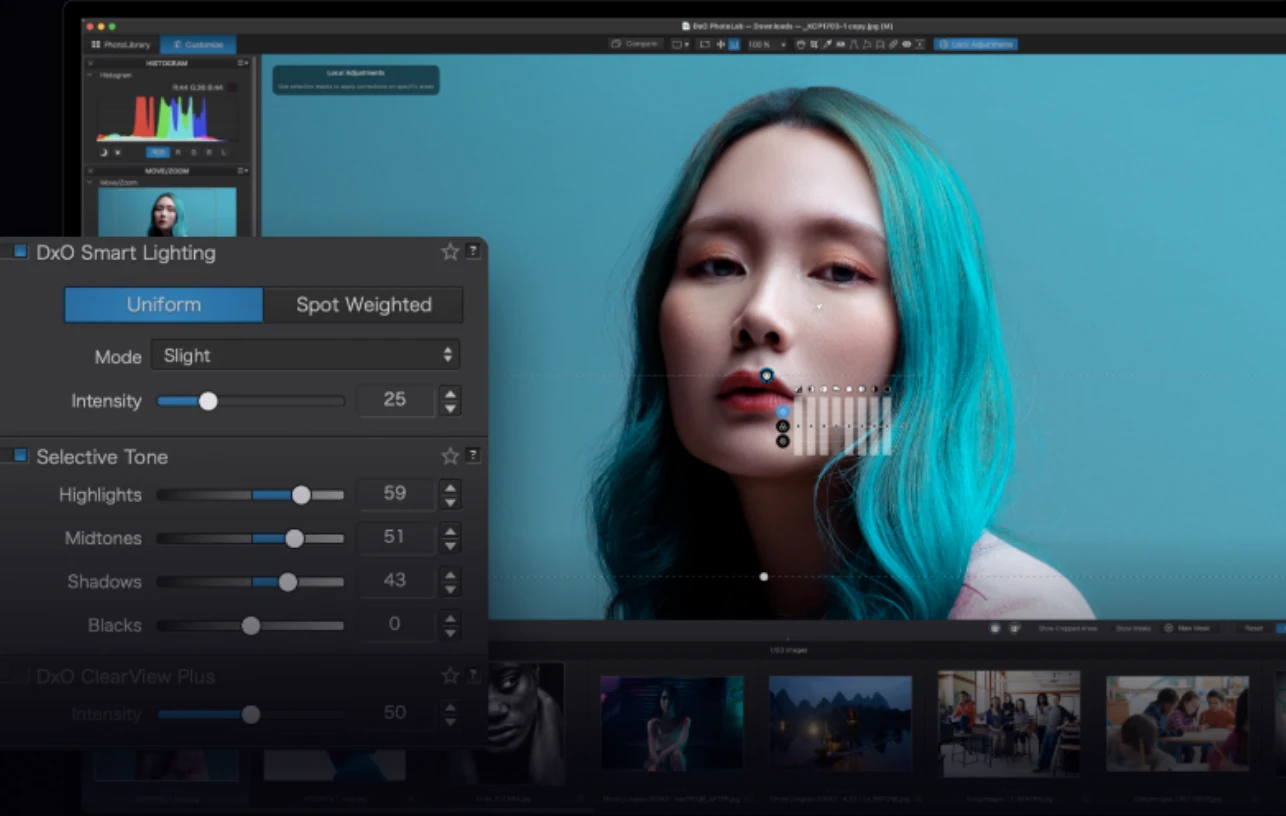Select the RGB histogram channel button
The image size is (1286, 816).
158,152
